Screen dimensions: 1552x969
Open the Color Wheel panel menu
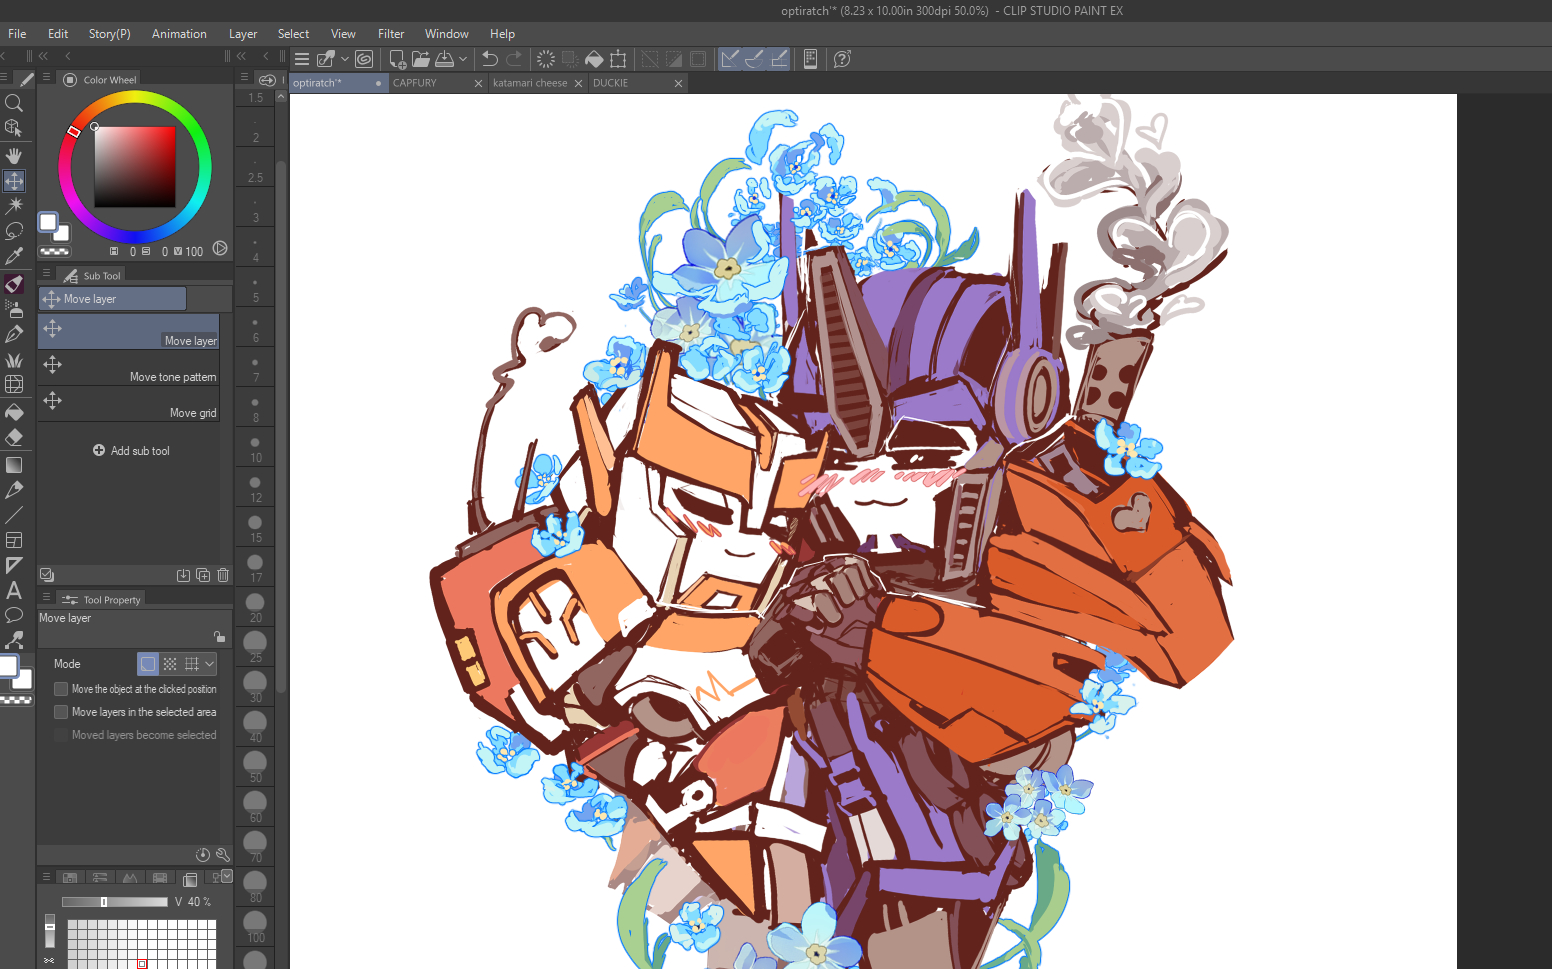pos(46,78)
